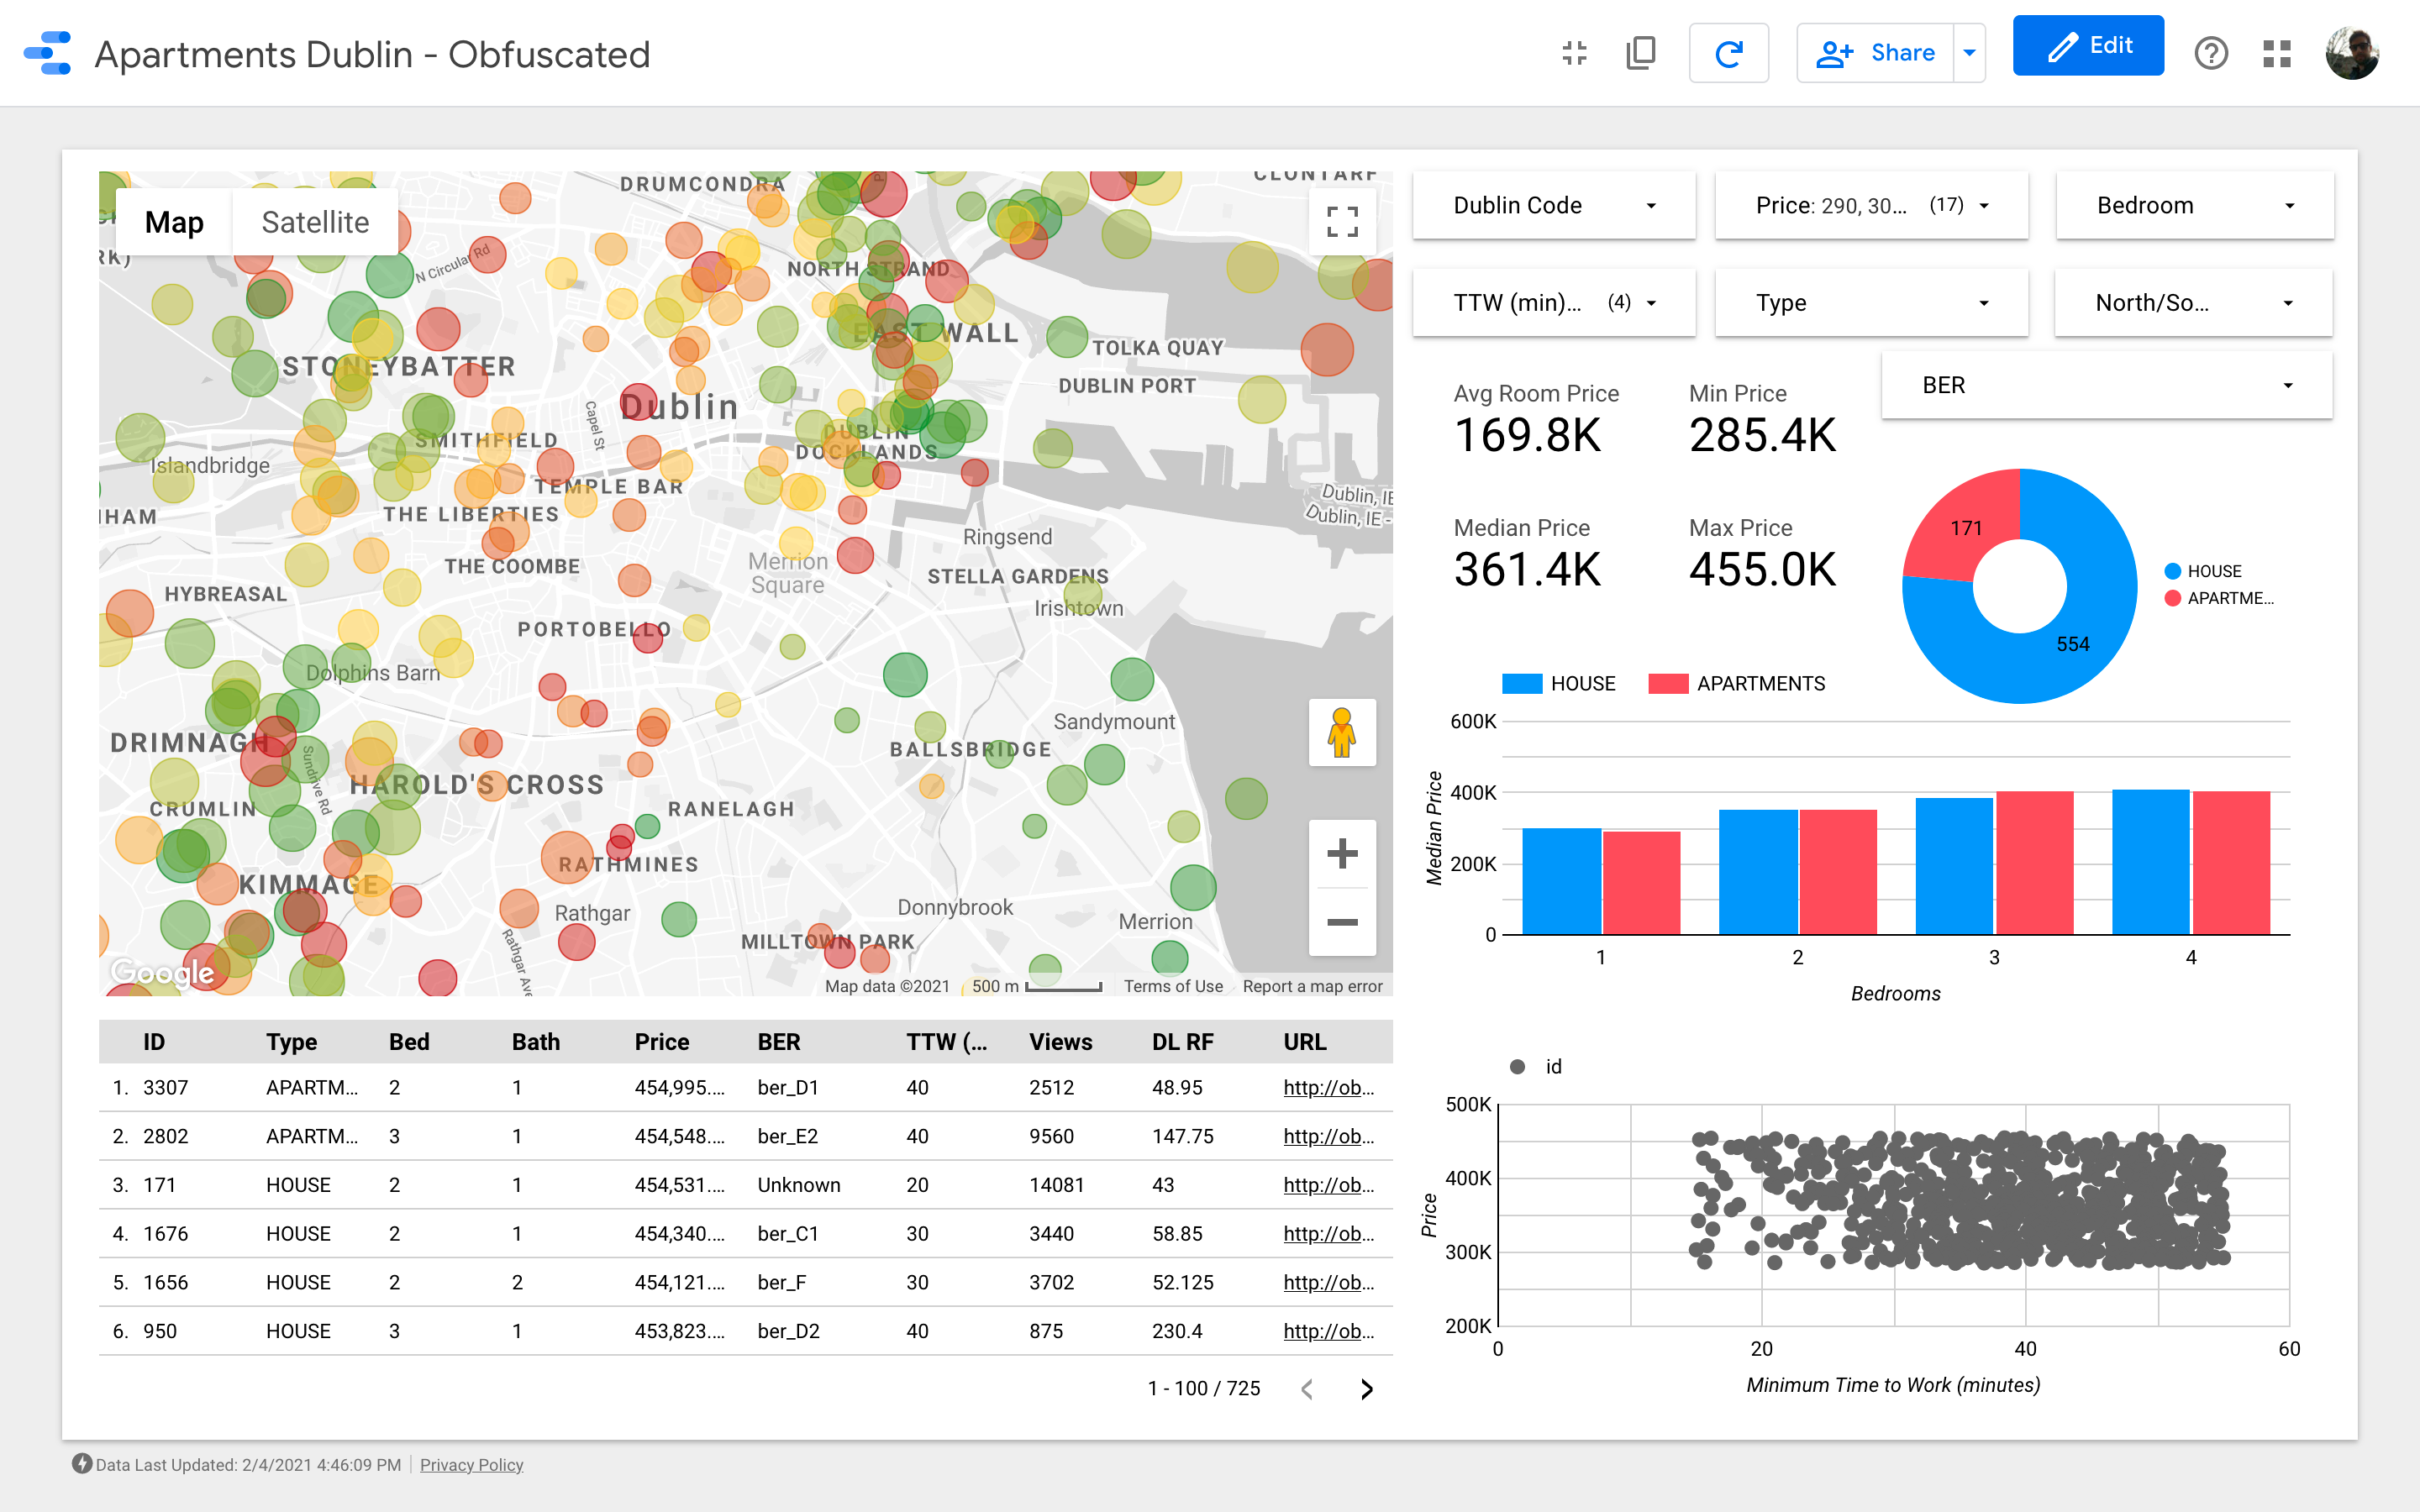Switch to Satellite map view
This screenshot has width=2420, height=1512.
point(315,222)
